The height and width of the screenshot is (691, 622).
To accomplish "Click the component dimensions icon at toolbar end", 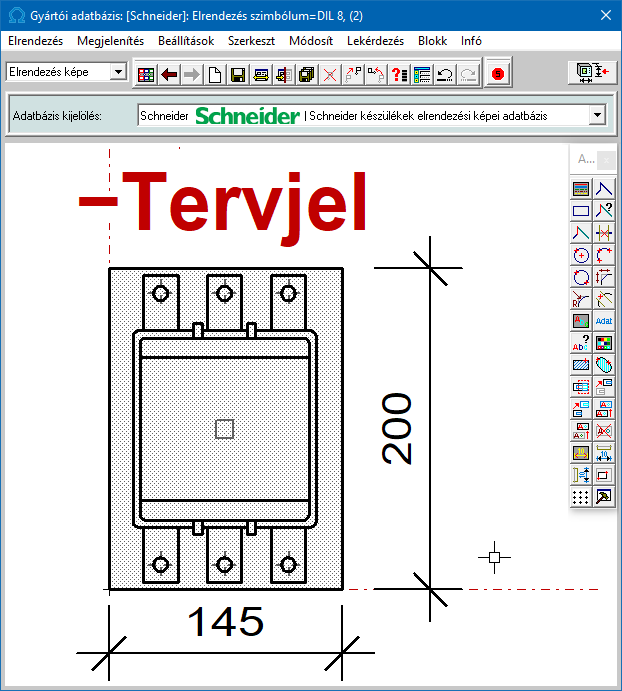I will (x=592, y=72).
